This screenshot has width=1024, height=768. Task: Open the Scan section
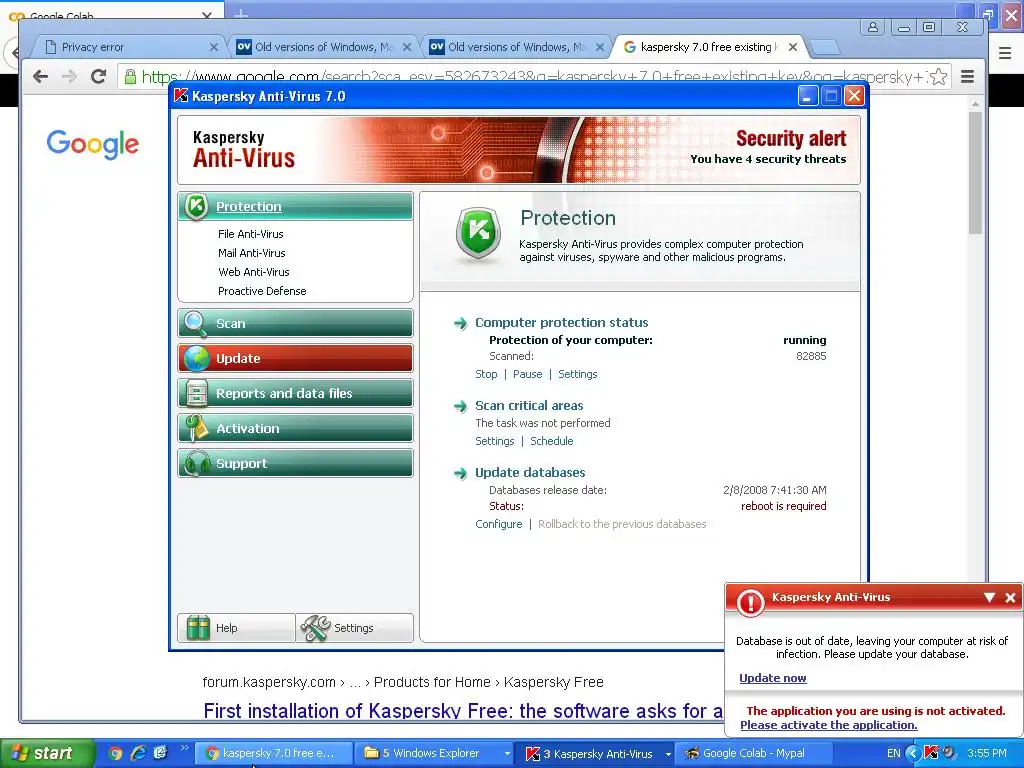point(295,323)
